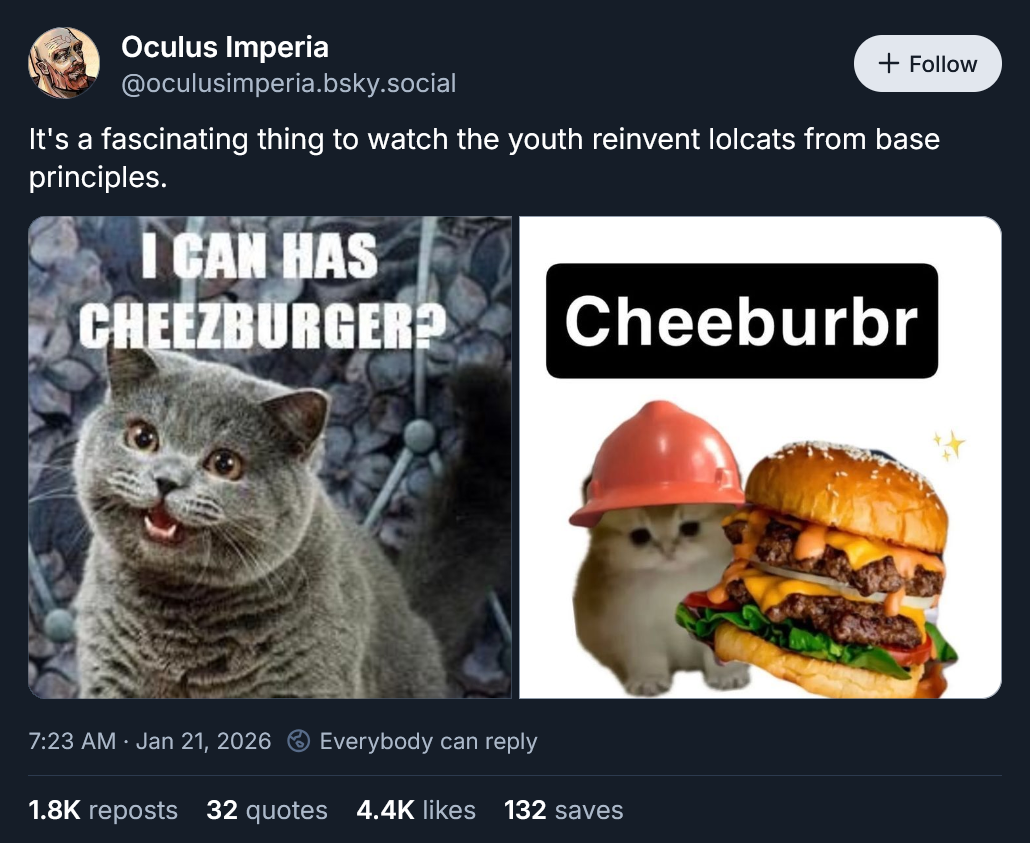The height and width of the screenshot is (843, 1030).
Task: Click the globe reply-permissions icon
Action: tap(299, 742)
